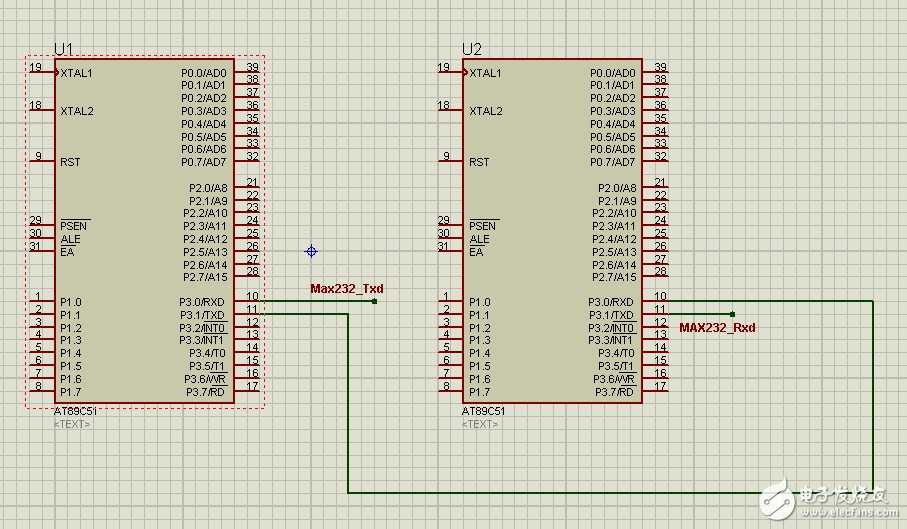Click the <TEXT> placeholder below U1
The width and height of the screenshot is (907, 529).
pos(72,424)
